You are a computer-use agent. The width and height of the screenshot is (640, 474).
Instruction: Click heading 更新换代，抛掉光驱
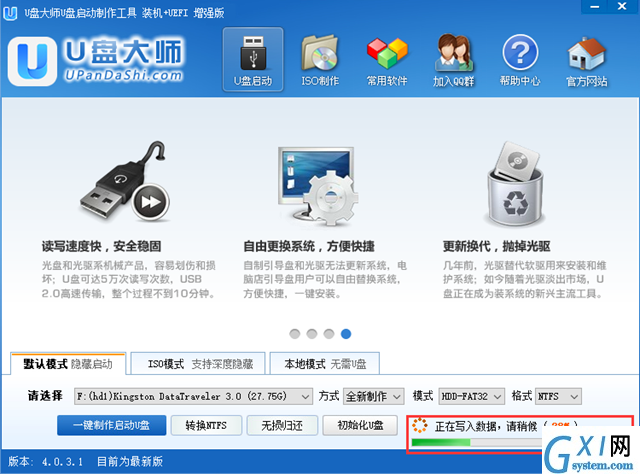point(497,247)
